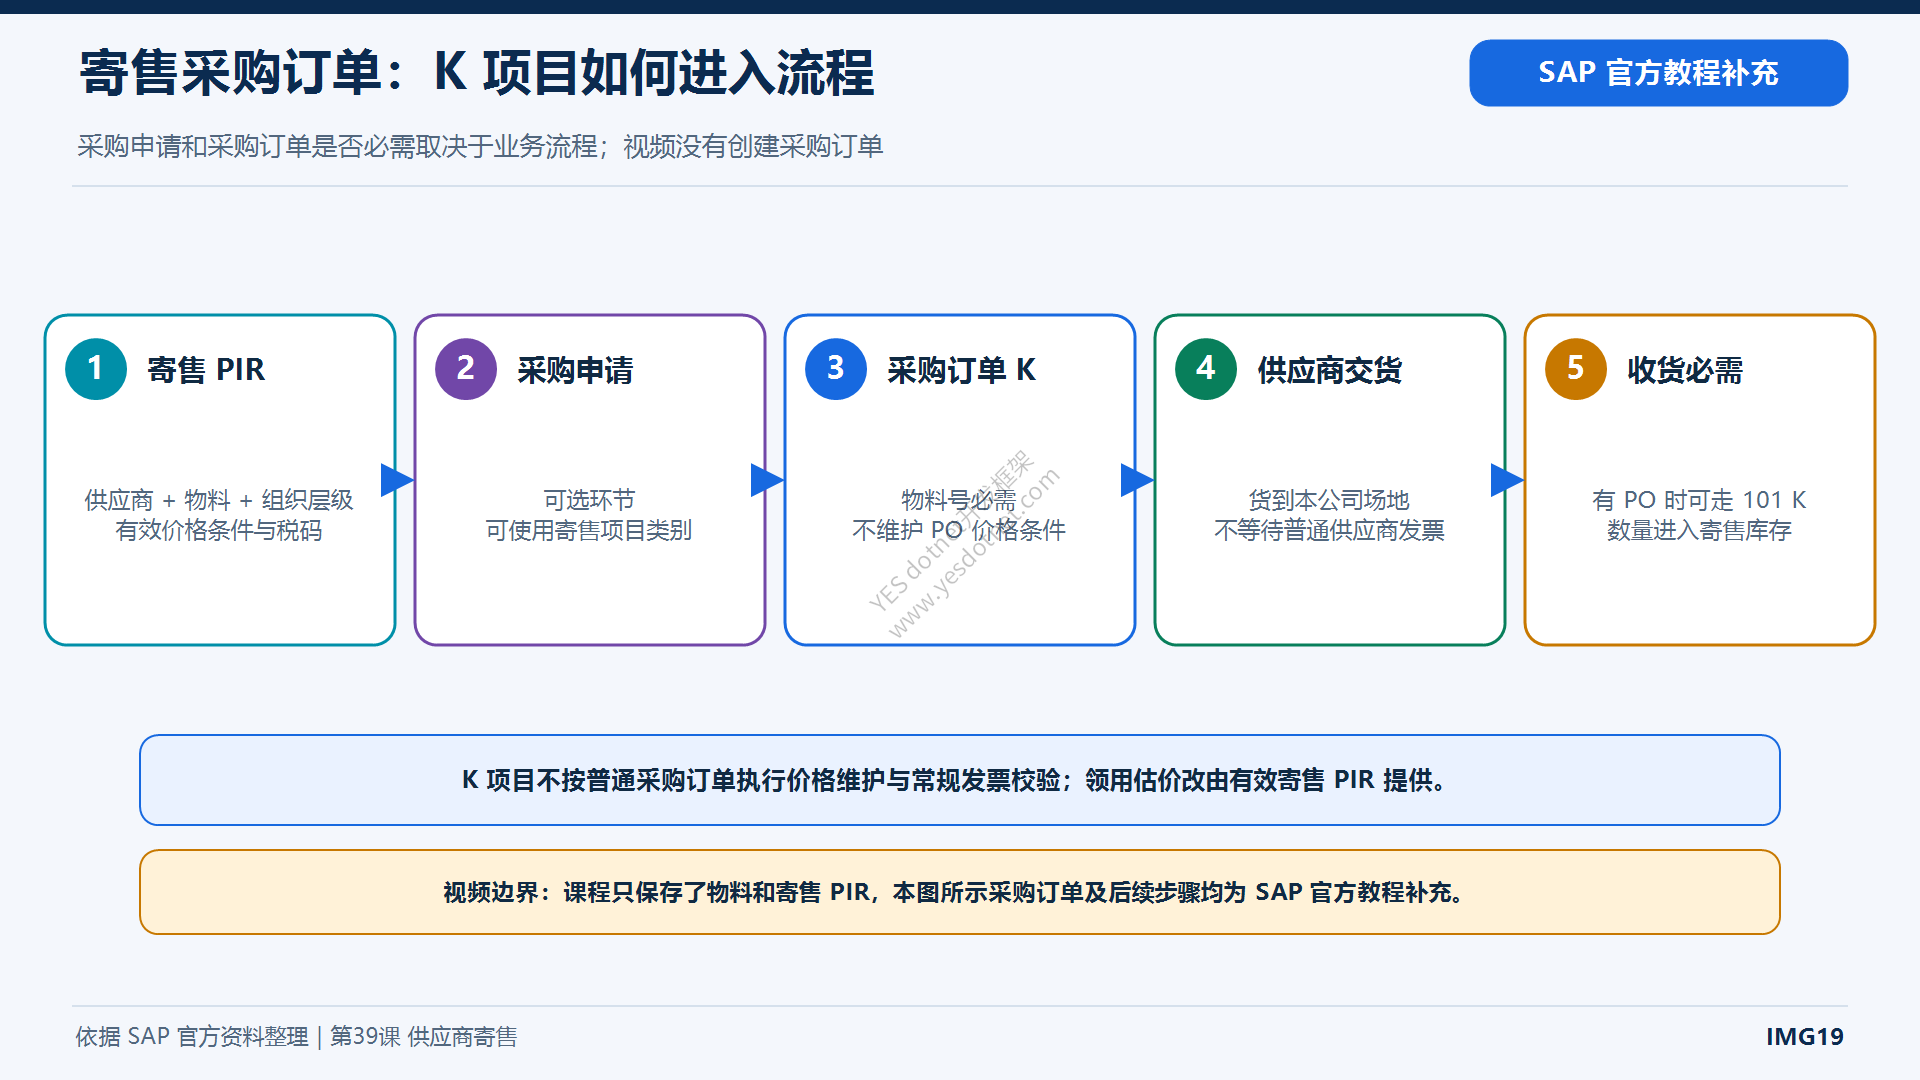Select the step 1 teal number circle
Screen dimensions: 1920x1080
pos(96,369)
